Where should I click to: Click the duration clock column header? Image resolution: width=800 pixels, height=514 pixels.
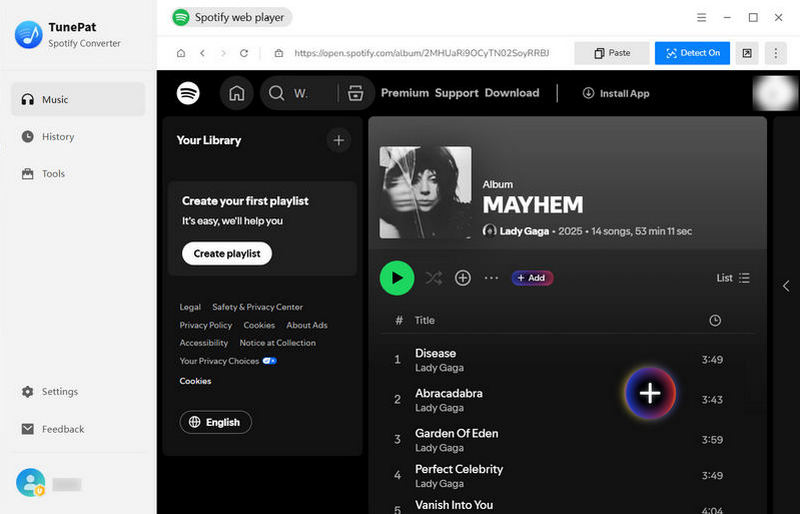pyautogui.click(x=715, y=321)
